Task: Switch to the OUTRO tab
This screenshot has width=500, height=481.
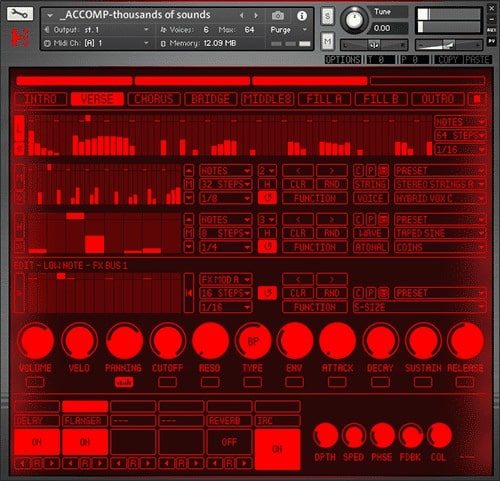Action: click(438, 99)
